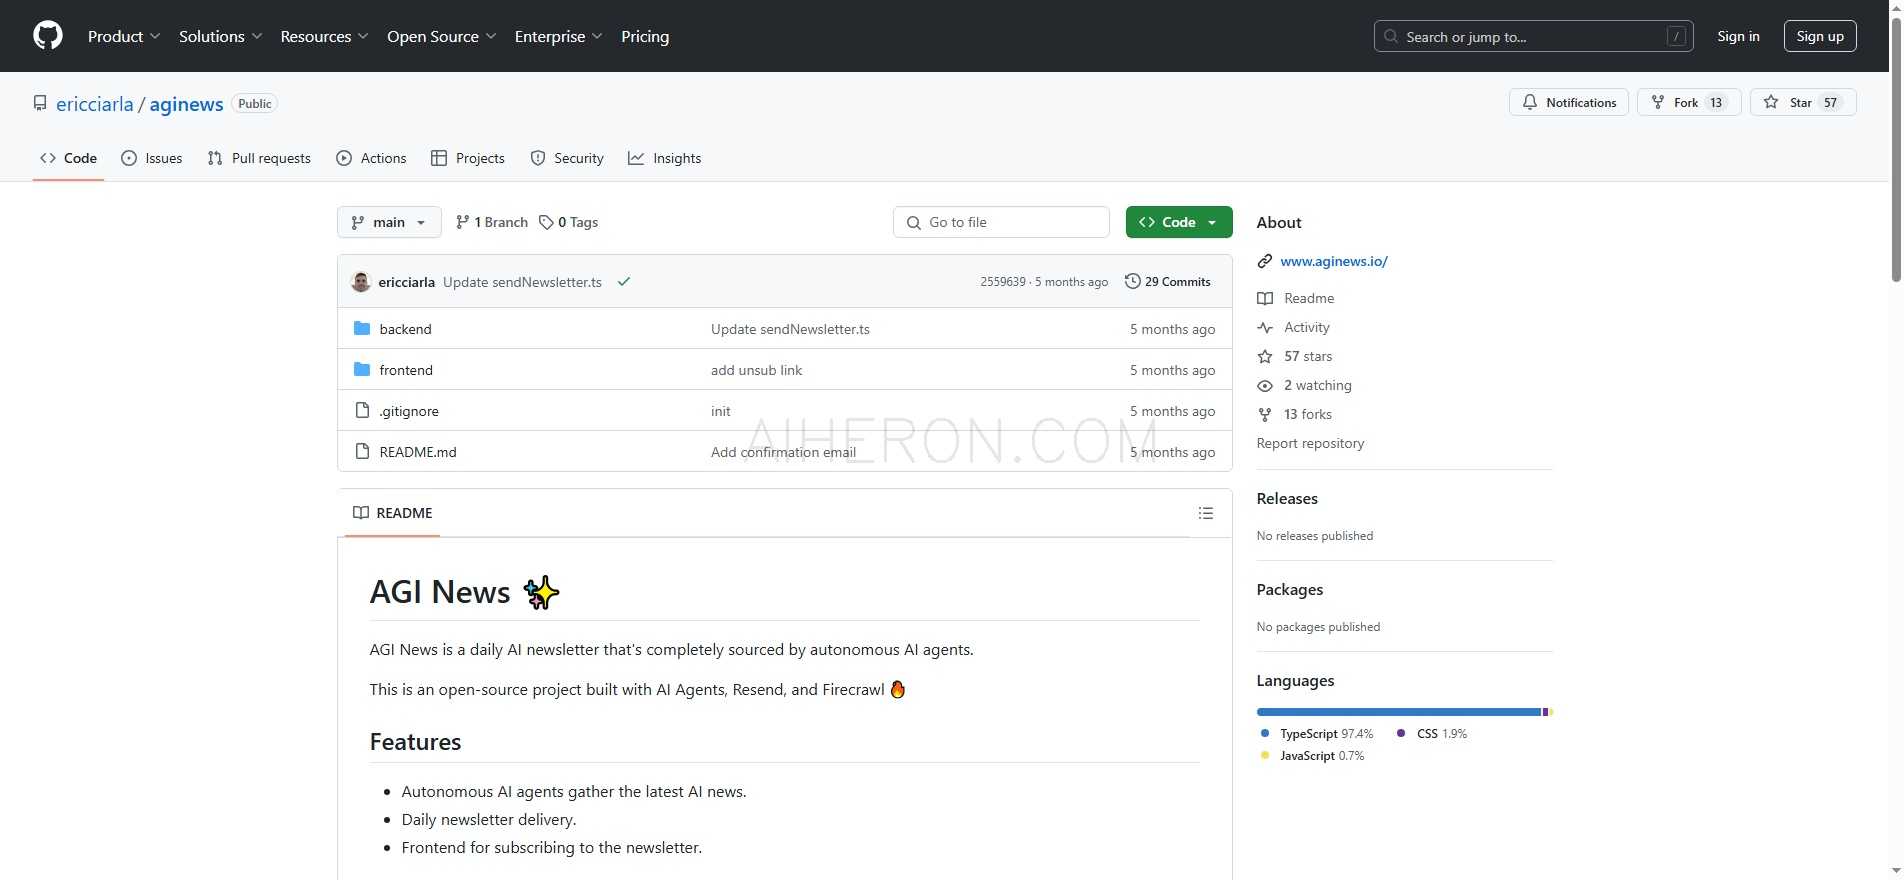The width and height of the screenshot is (1904, 880).
Task: Click the GitHub logo icon
Action: (48, 36)
